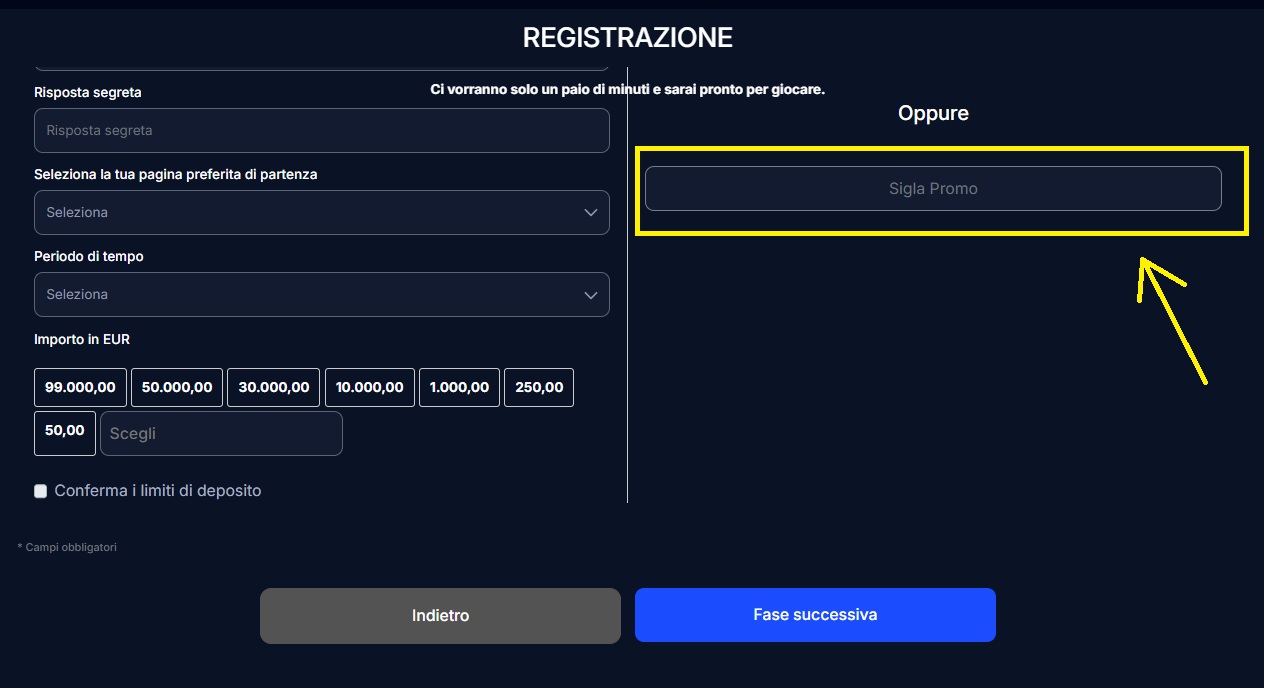Pick the 50,00 amount button
The image size is (1264, 688).
point(65,431)
